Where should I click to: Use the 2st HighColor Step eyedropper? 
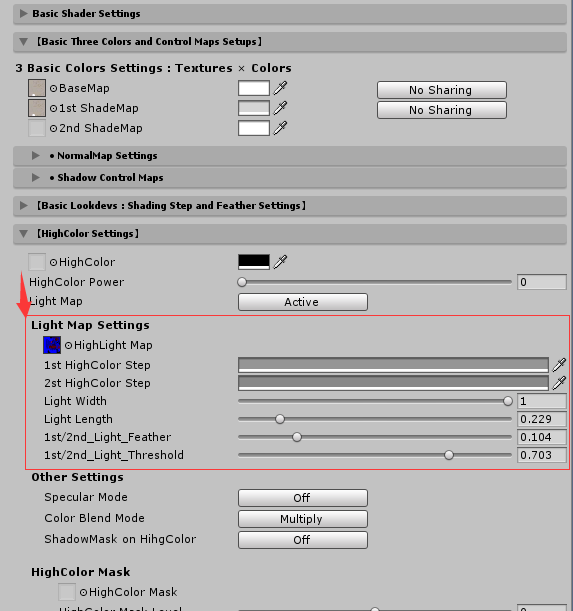pos(559,383)
